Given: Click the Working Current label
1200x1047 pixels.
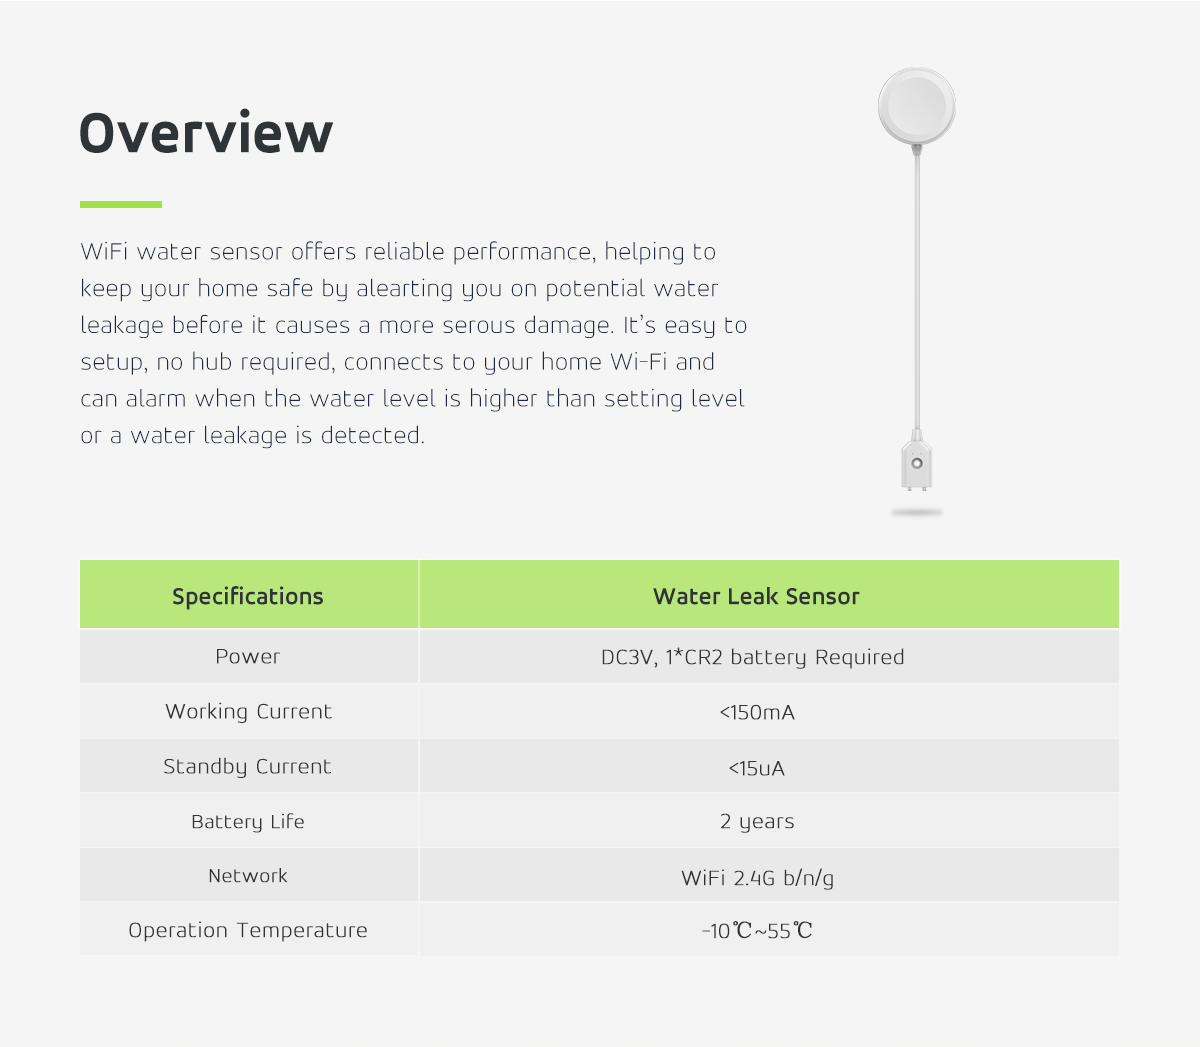Looking at the screenshot, I should click(x=248, y=711).
